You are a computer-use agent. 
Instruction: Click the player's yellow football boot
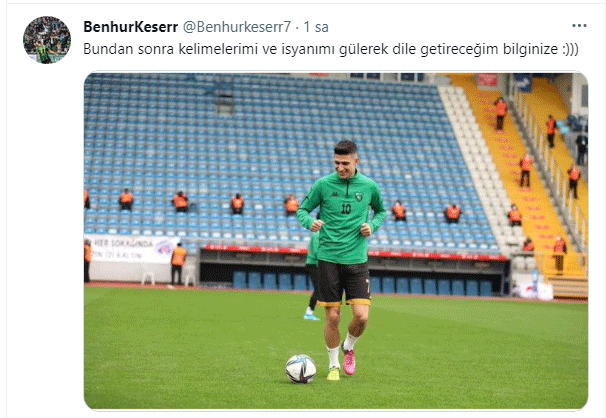(334, 374)
